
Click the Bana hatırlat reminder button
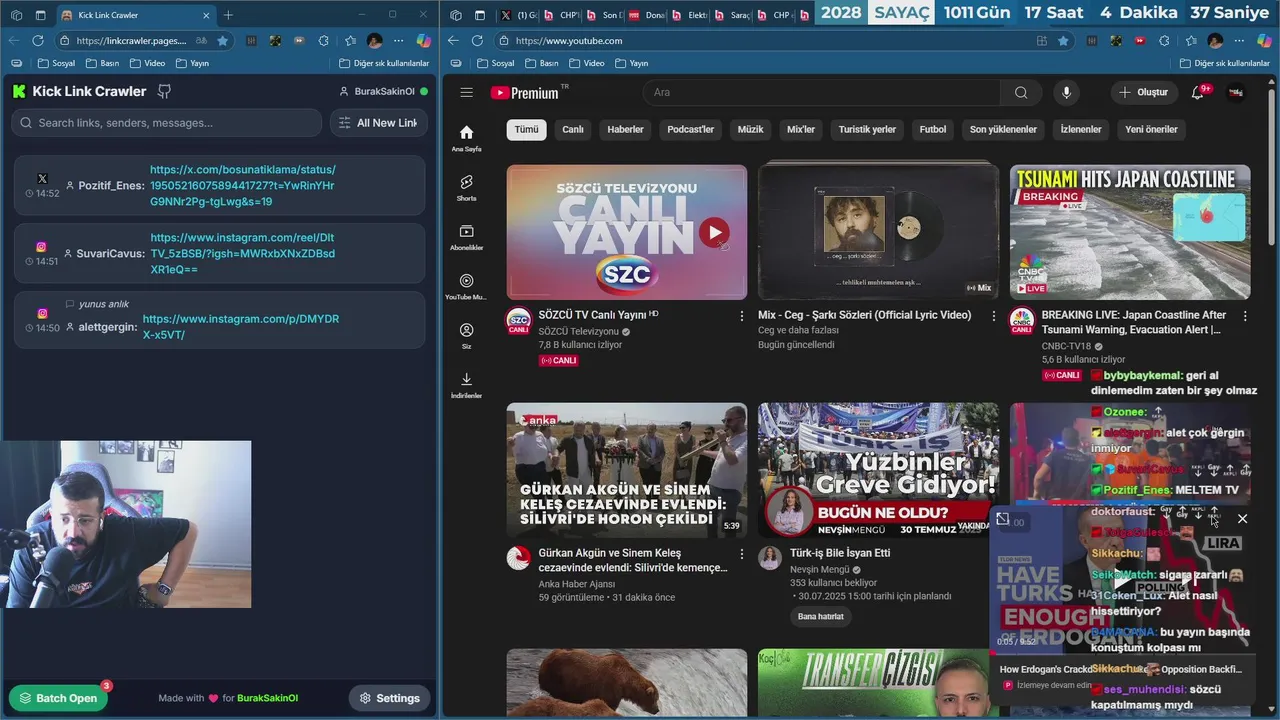tap(821, 616)
